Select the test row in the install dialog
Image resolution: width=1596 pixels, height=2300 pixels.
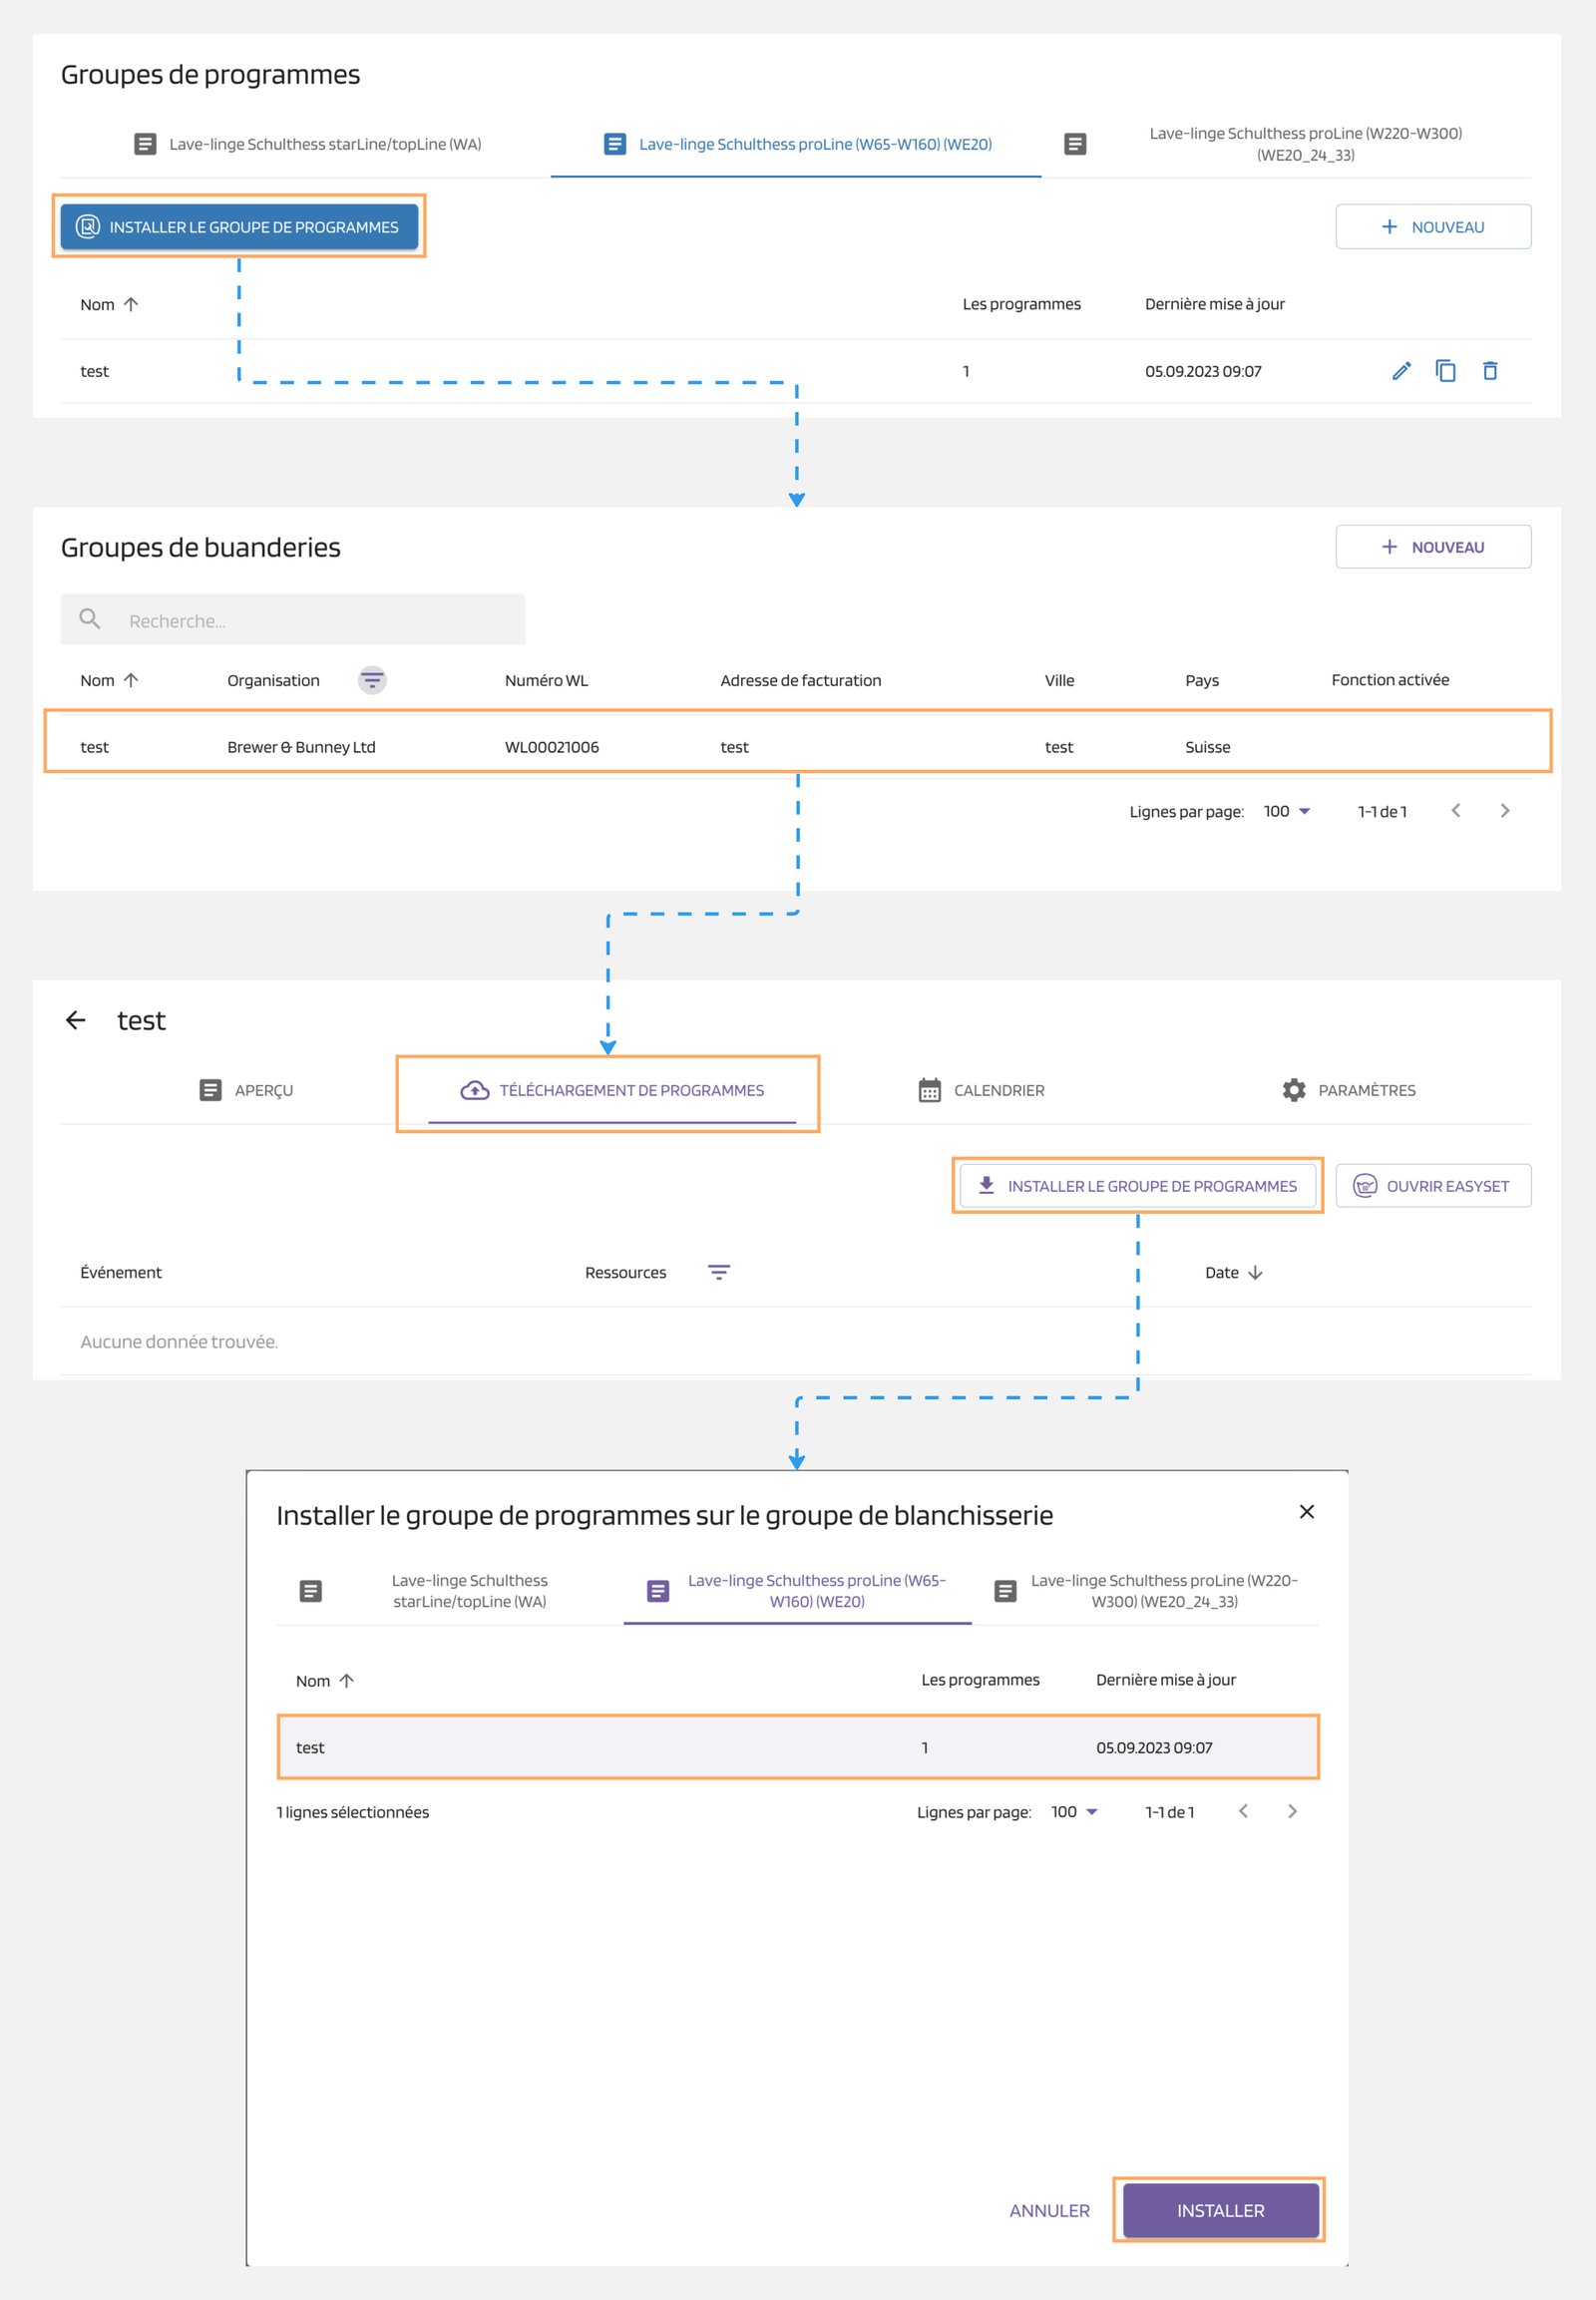[x=797, y=1747]
